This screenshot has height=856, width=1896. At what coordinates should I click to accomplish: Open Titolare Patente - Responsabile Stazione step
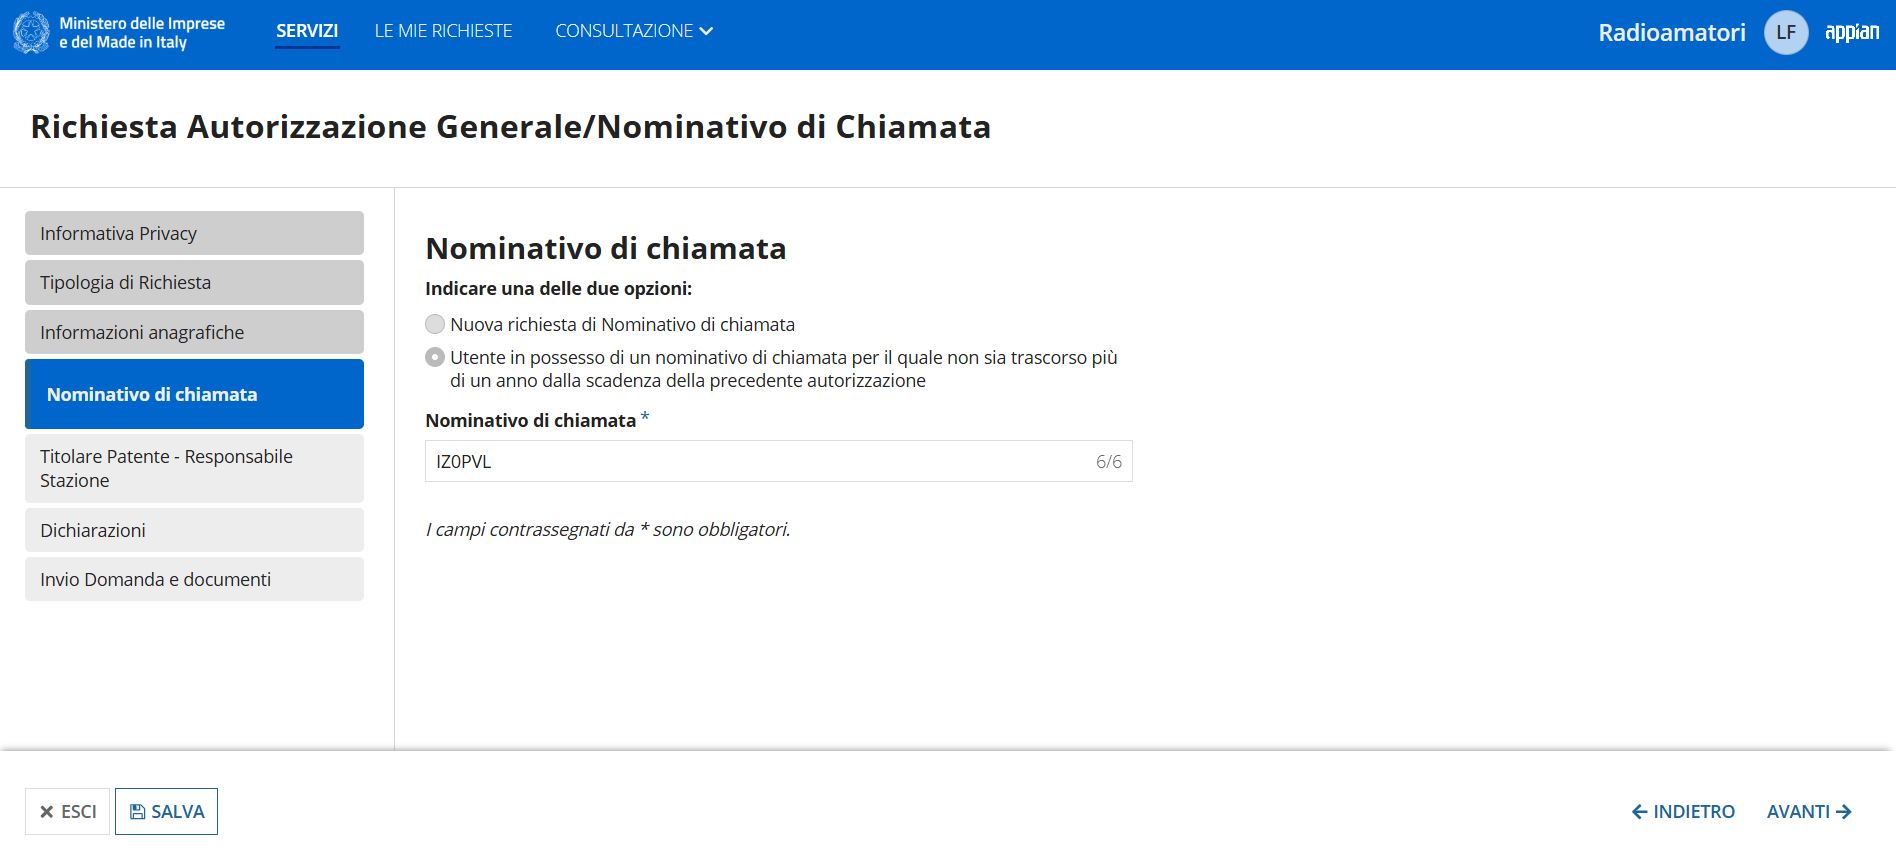coord(194,468)
